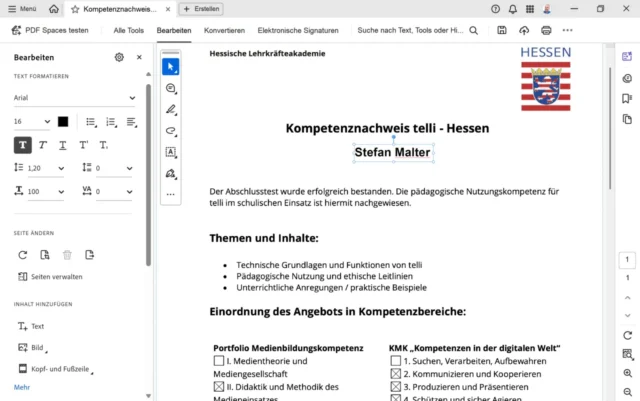Open bookmarks panel in right sidebar
Image resolution: width=640 pixels, height=401 pixels.
pos(627,98)
